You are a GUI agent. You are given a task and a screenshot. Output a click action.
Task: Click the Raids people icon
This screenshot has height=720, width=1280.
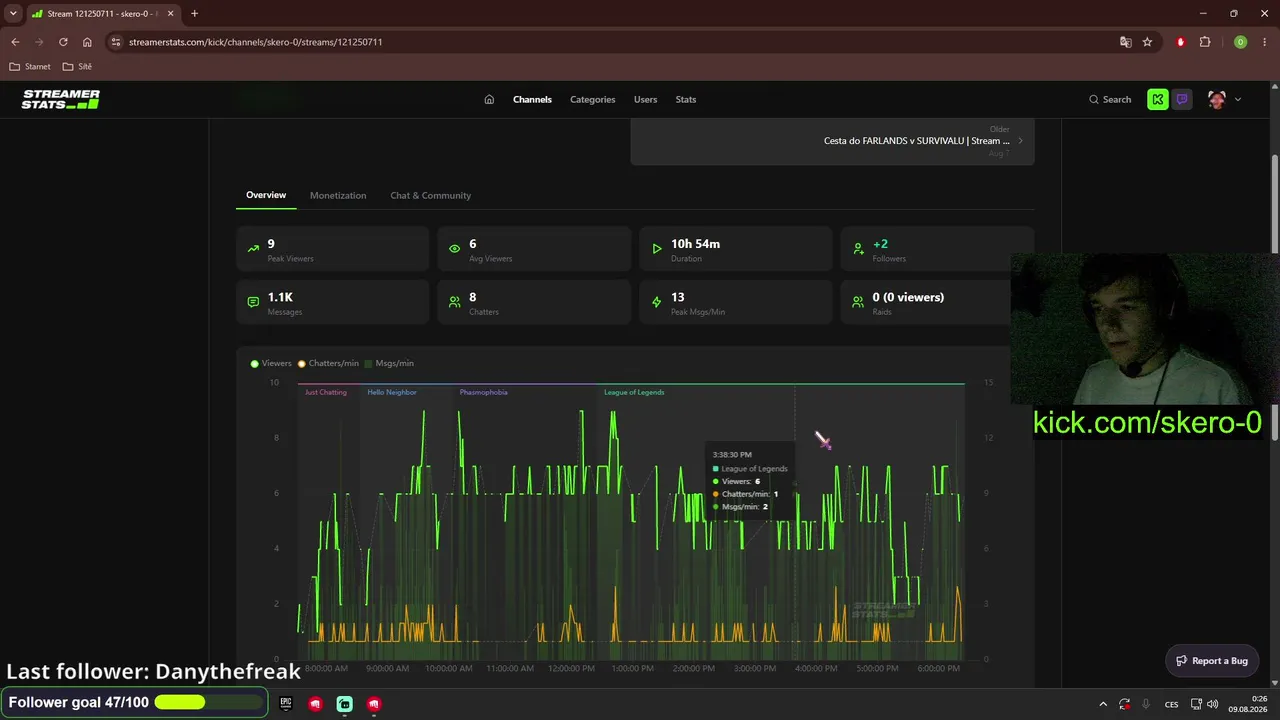858,302
